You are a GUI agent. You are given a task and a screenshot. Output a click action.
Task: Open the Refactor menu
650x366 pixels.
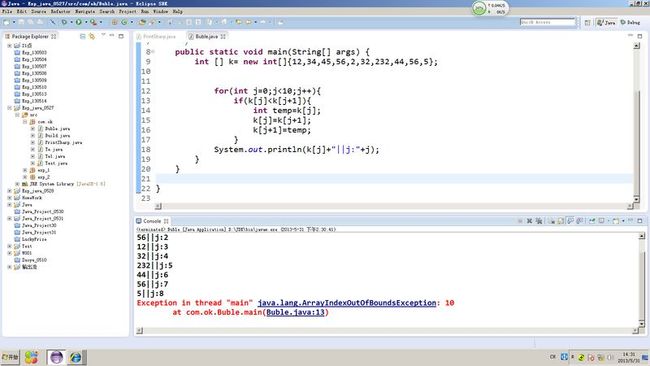point(61,12)
